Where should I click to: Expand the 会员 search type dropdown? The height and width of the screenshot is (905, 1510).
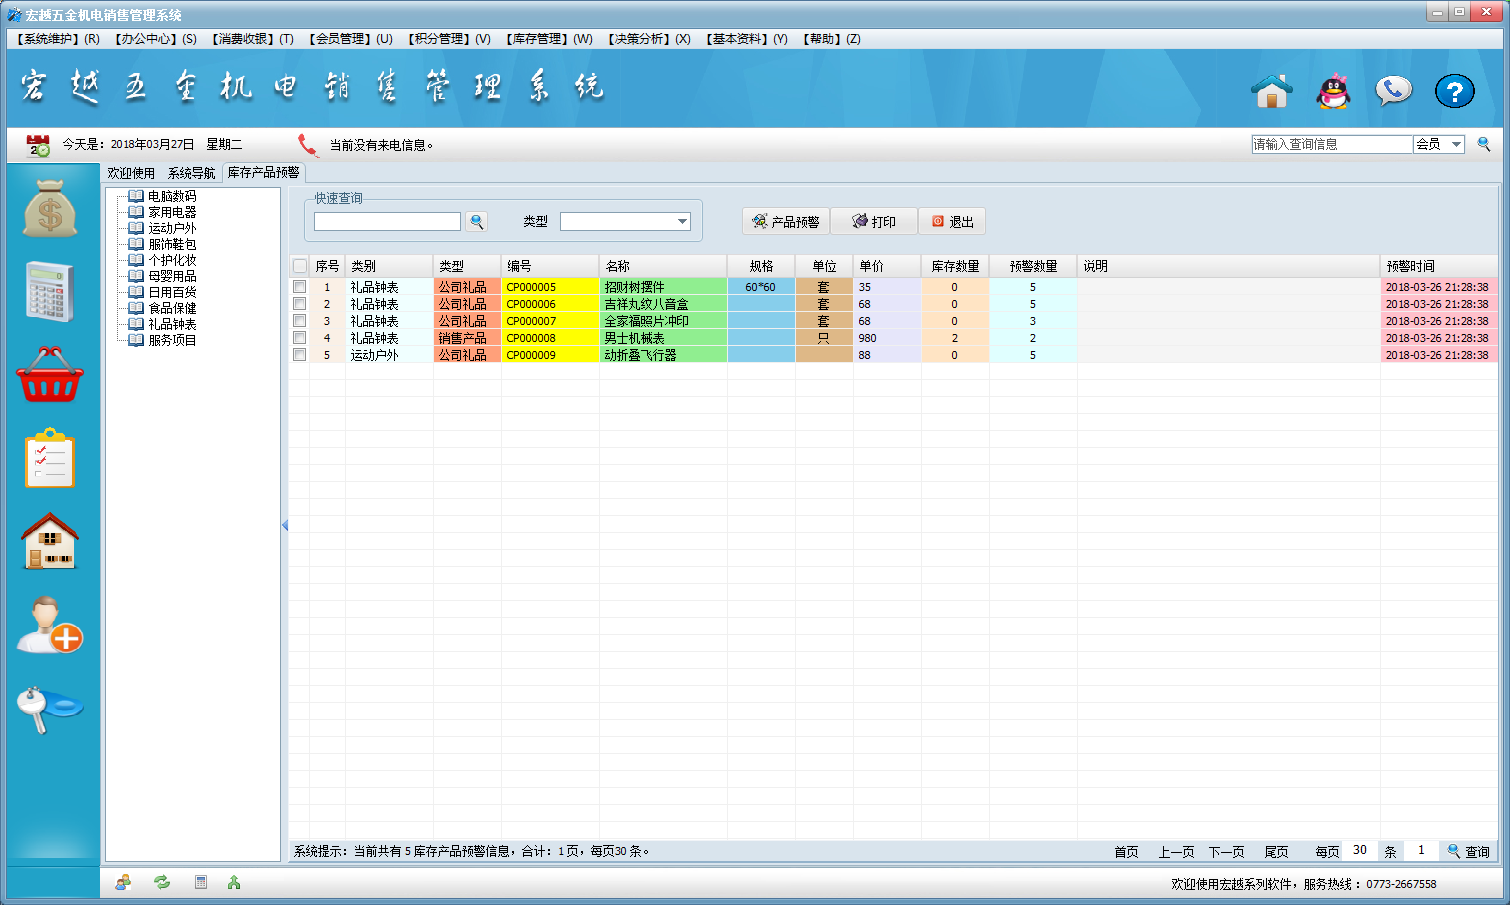click(1456, 144)
